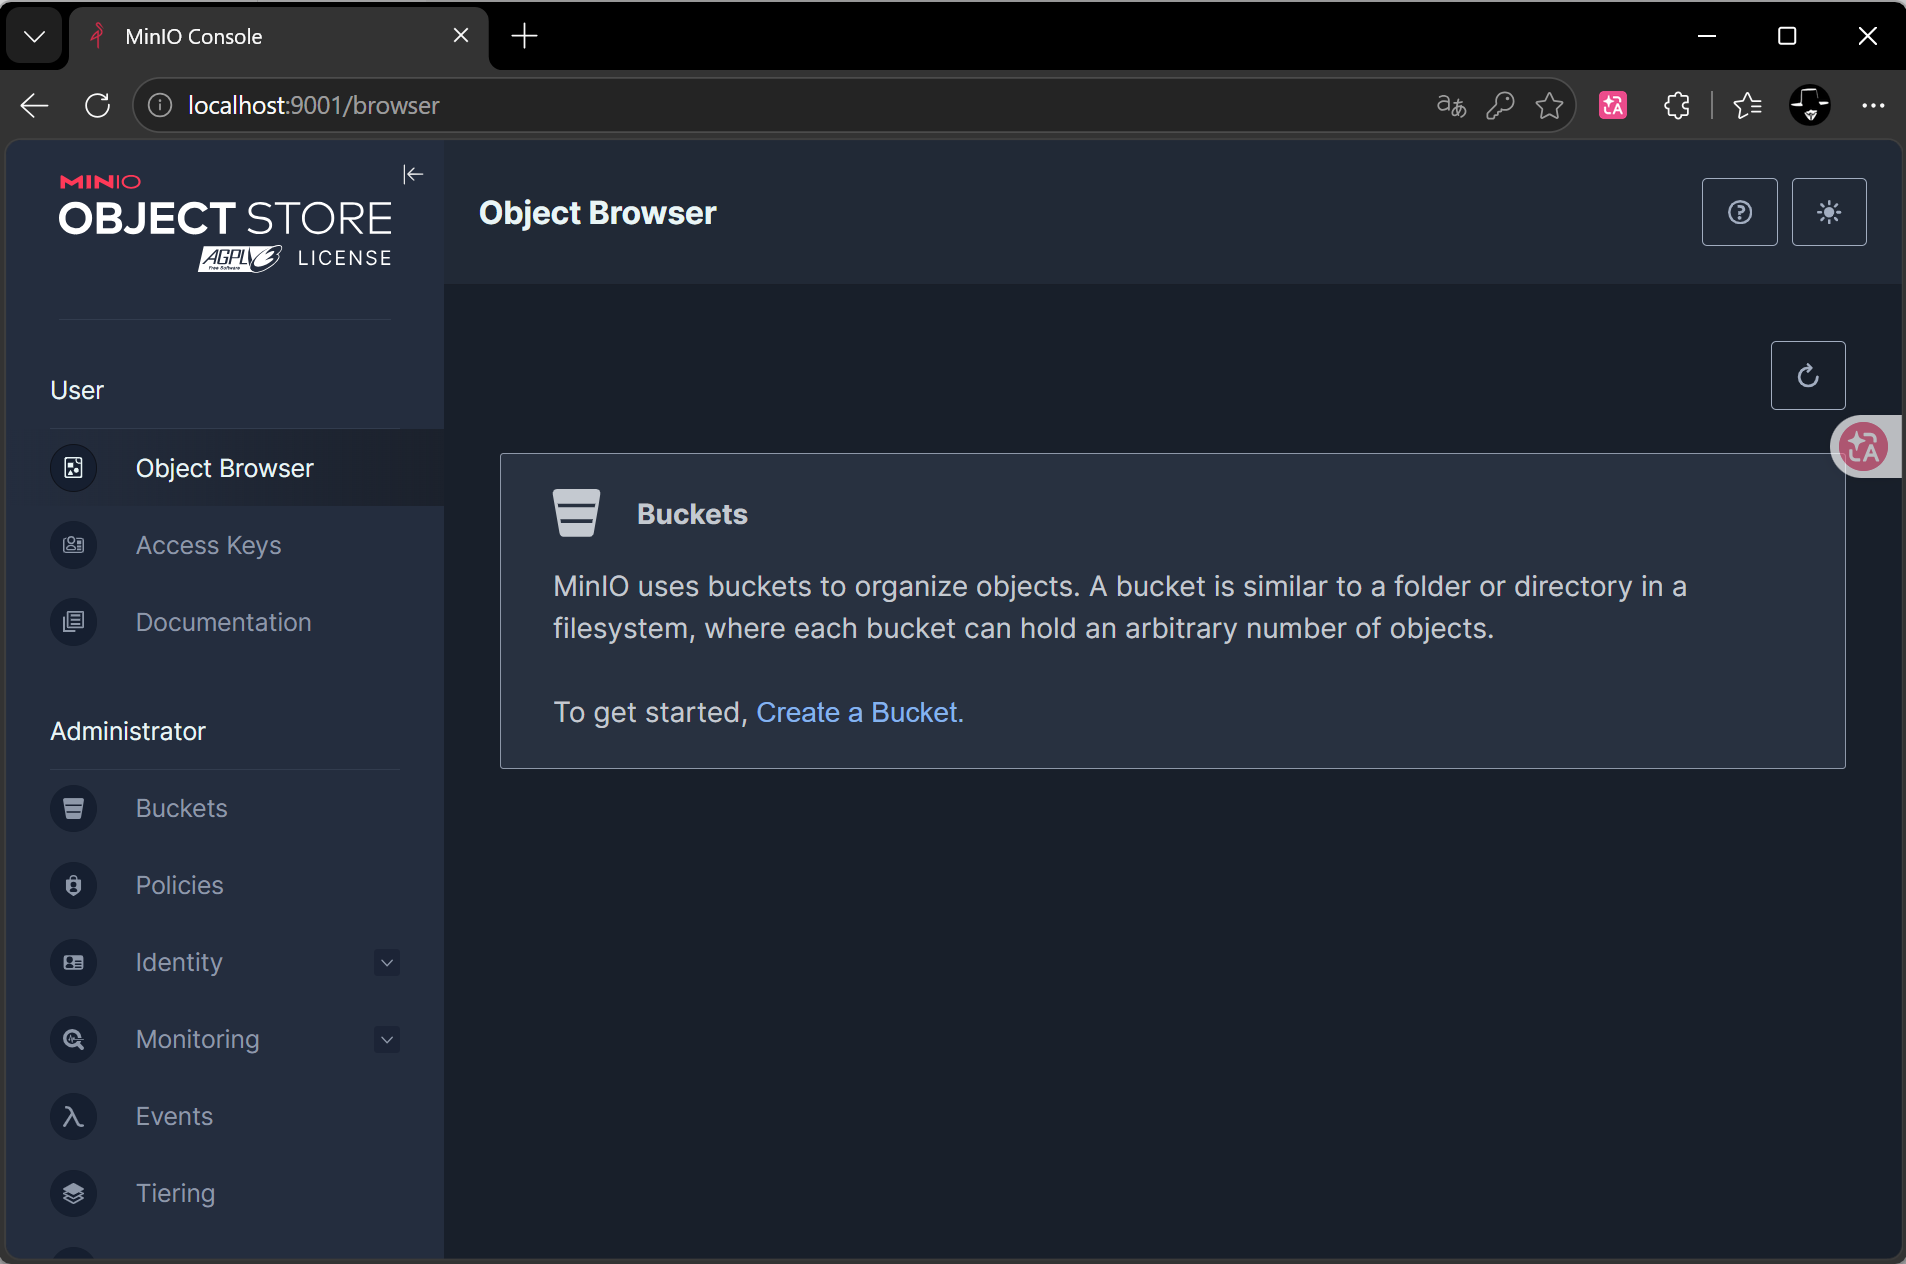1906x1264 pixels.
Task: Click the Access Keys sidebar icon
Action: [x=73, y=545]
